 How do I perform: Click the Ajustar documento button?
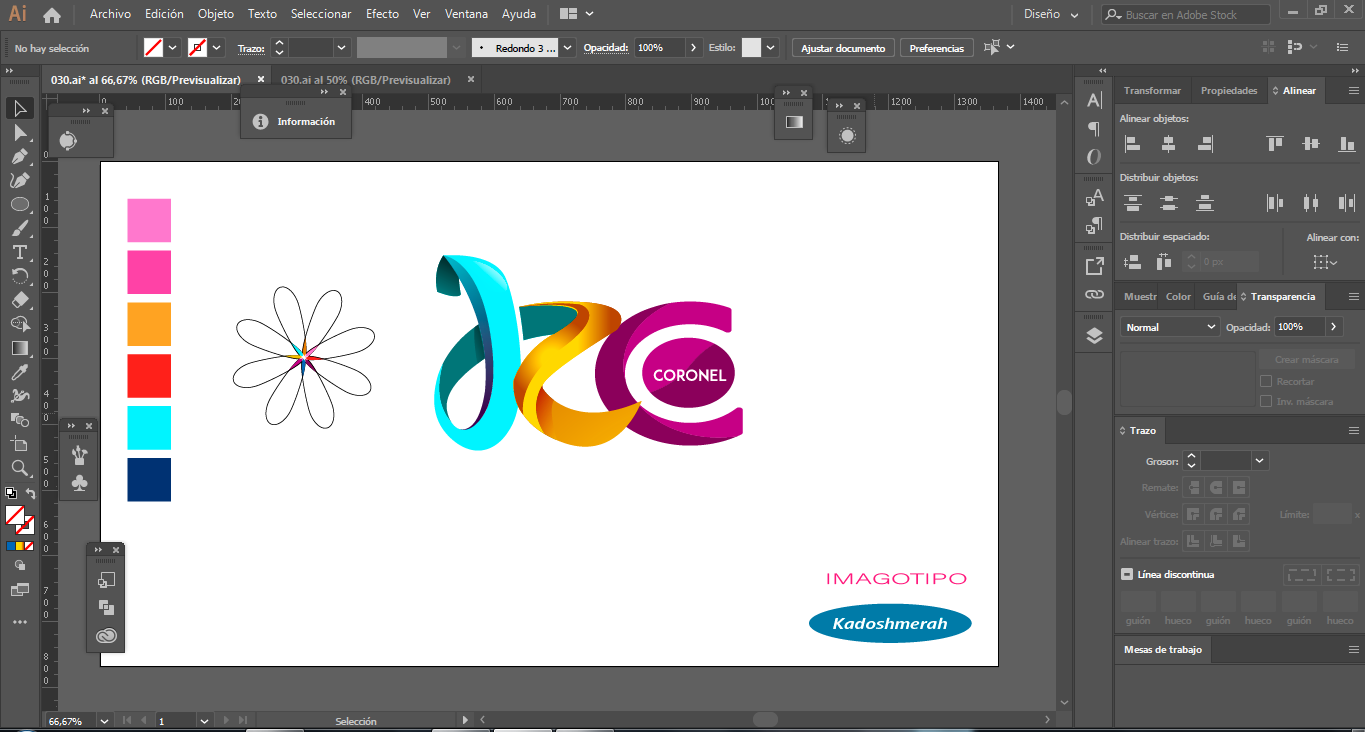(843, 48)
